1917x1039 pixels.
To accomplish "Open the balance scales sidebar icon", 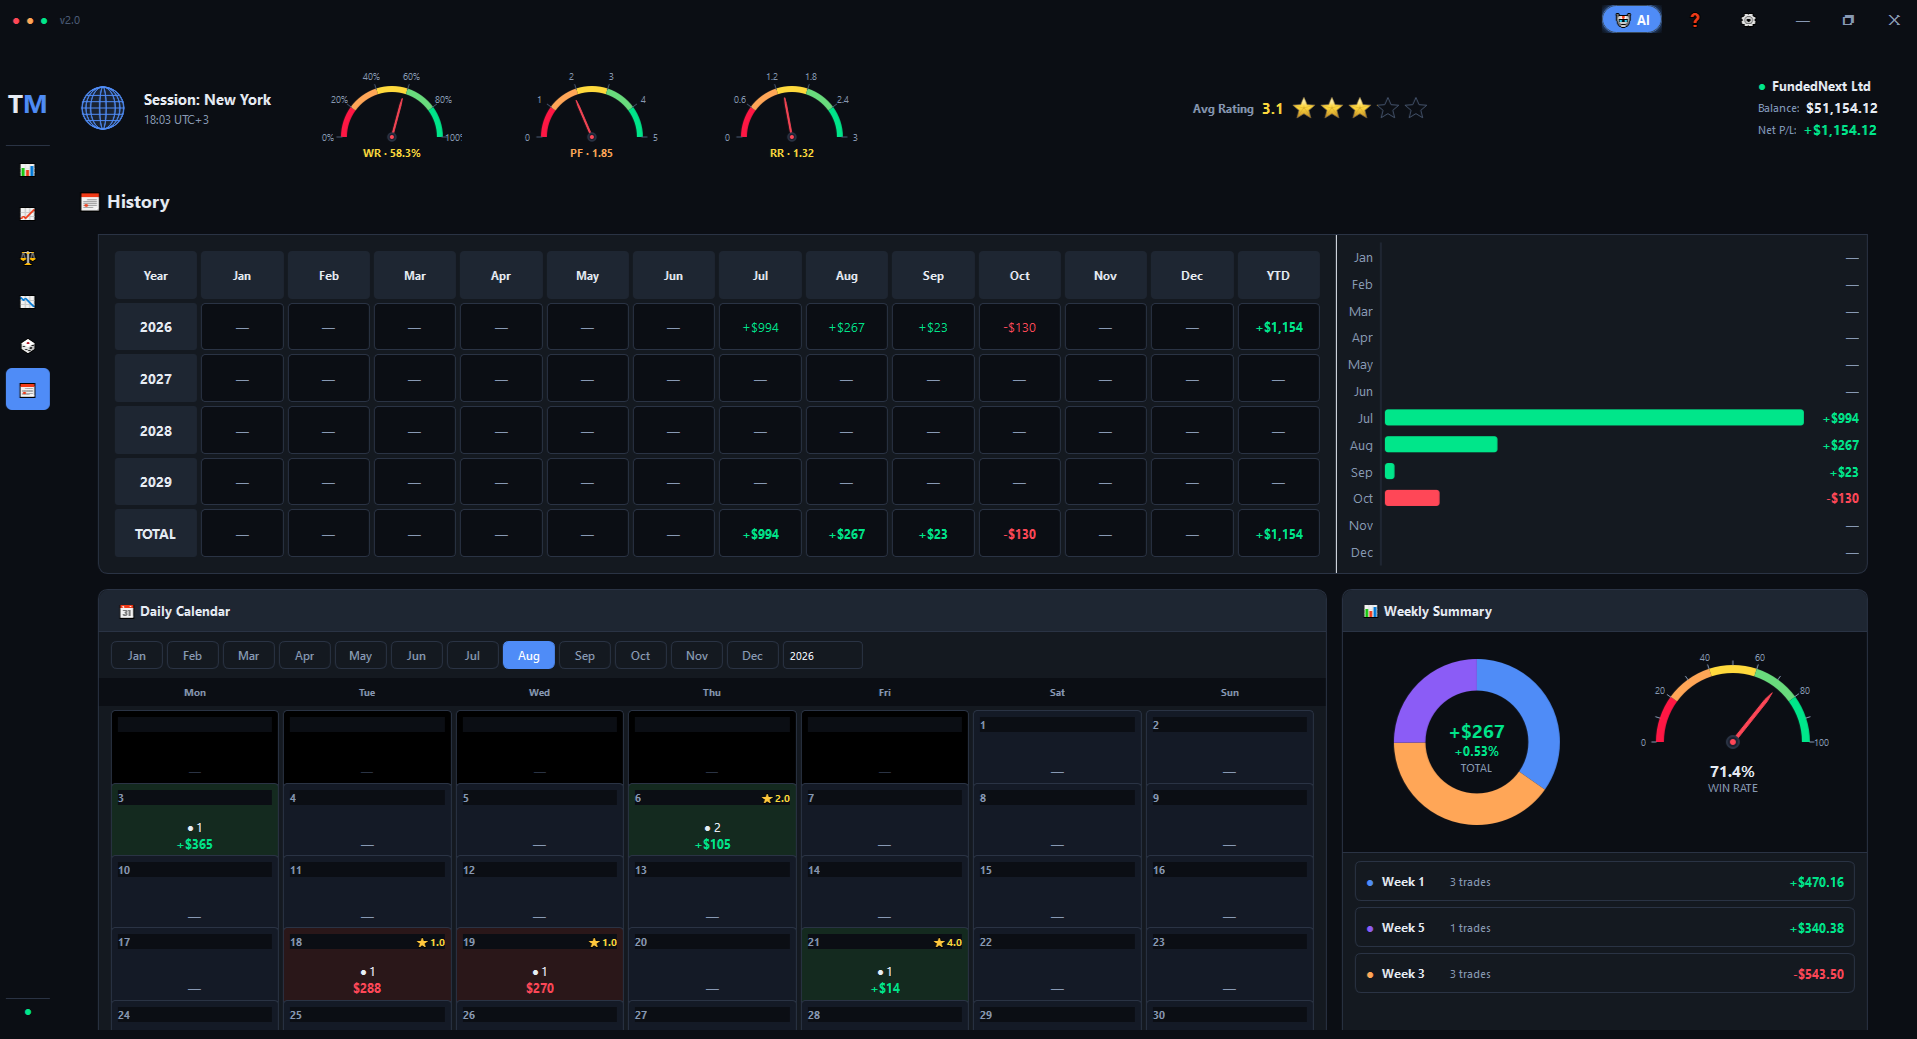I will pyautogui.click(x=28, y=258).
